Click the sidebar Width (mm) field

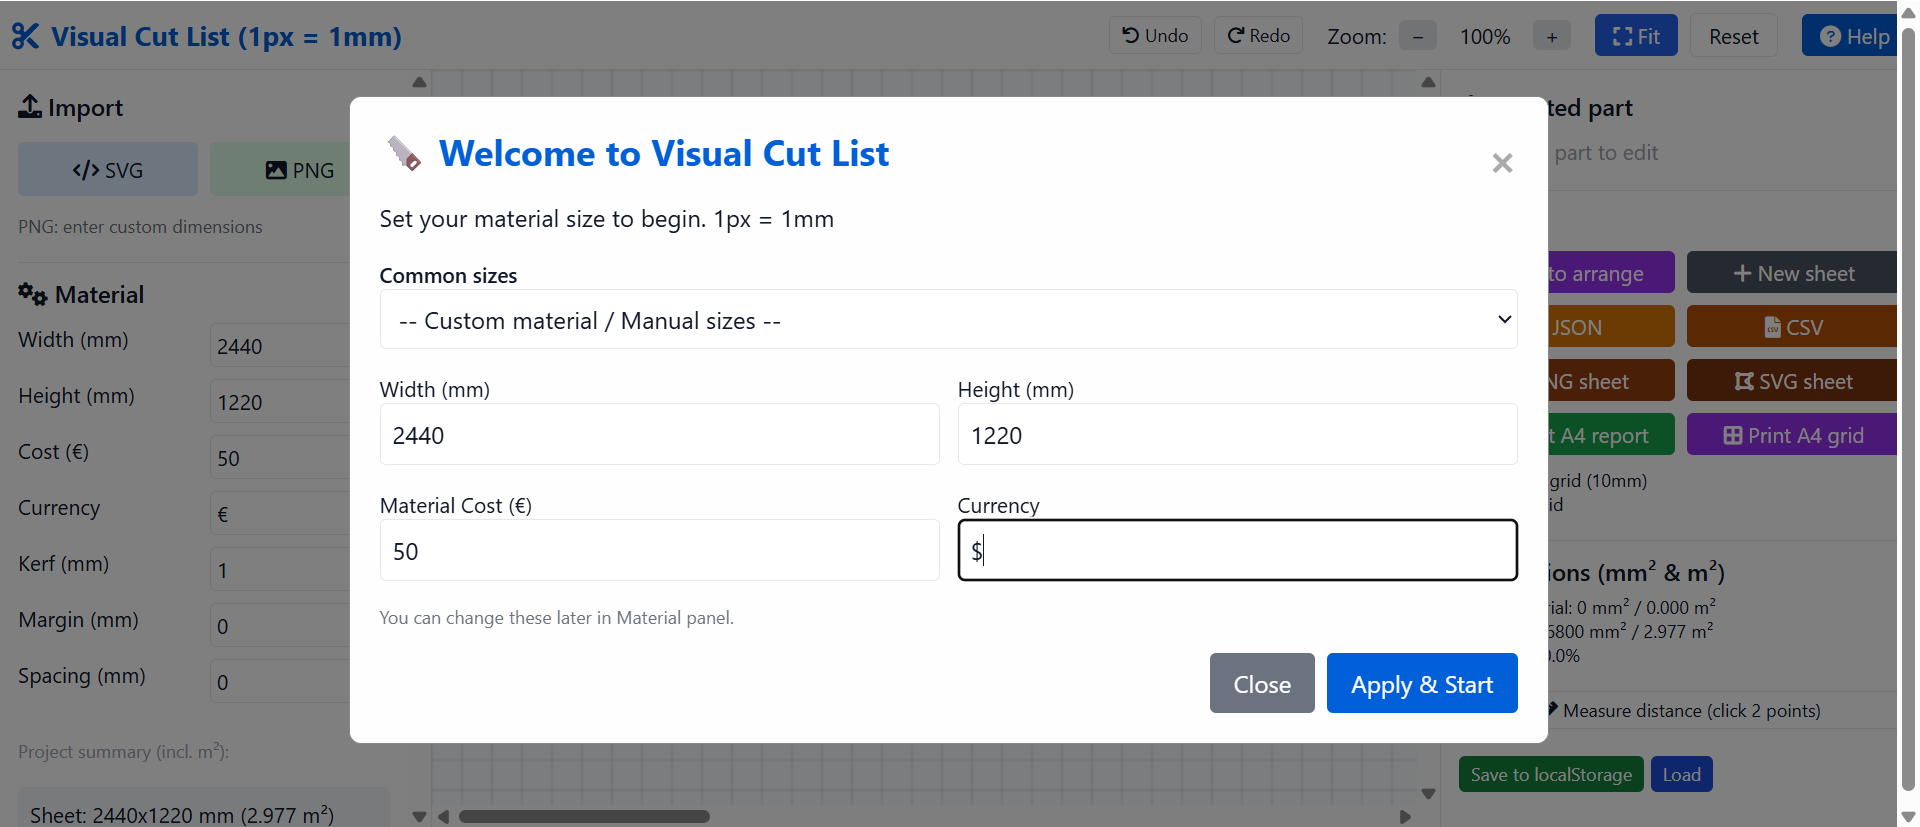click(x=280, y=346)
